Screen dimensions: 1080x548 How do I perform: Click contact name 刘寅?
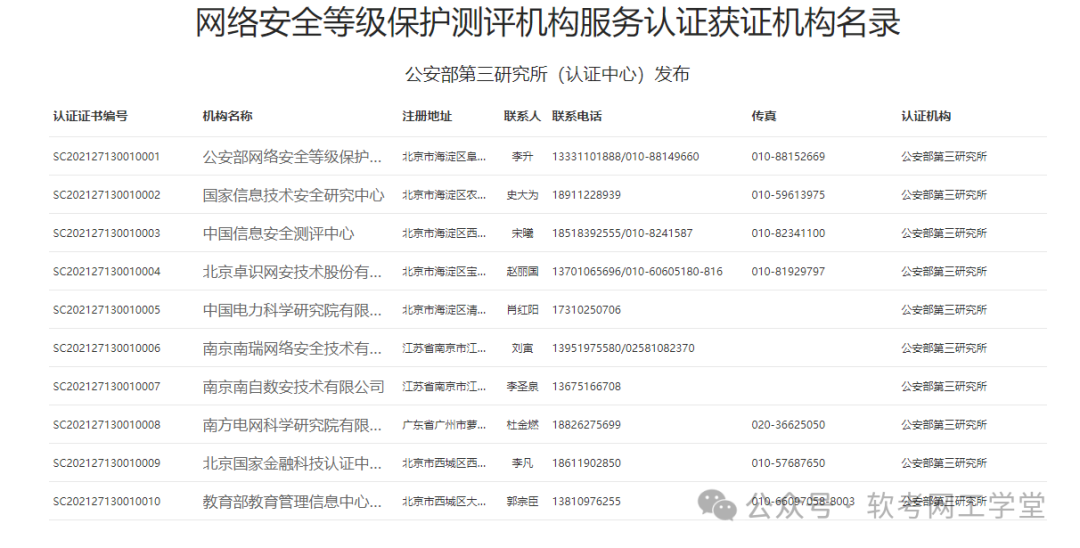[x=522, y=348]
